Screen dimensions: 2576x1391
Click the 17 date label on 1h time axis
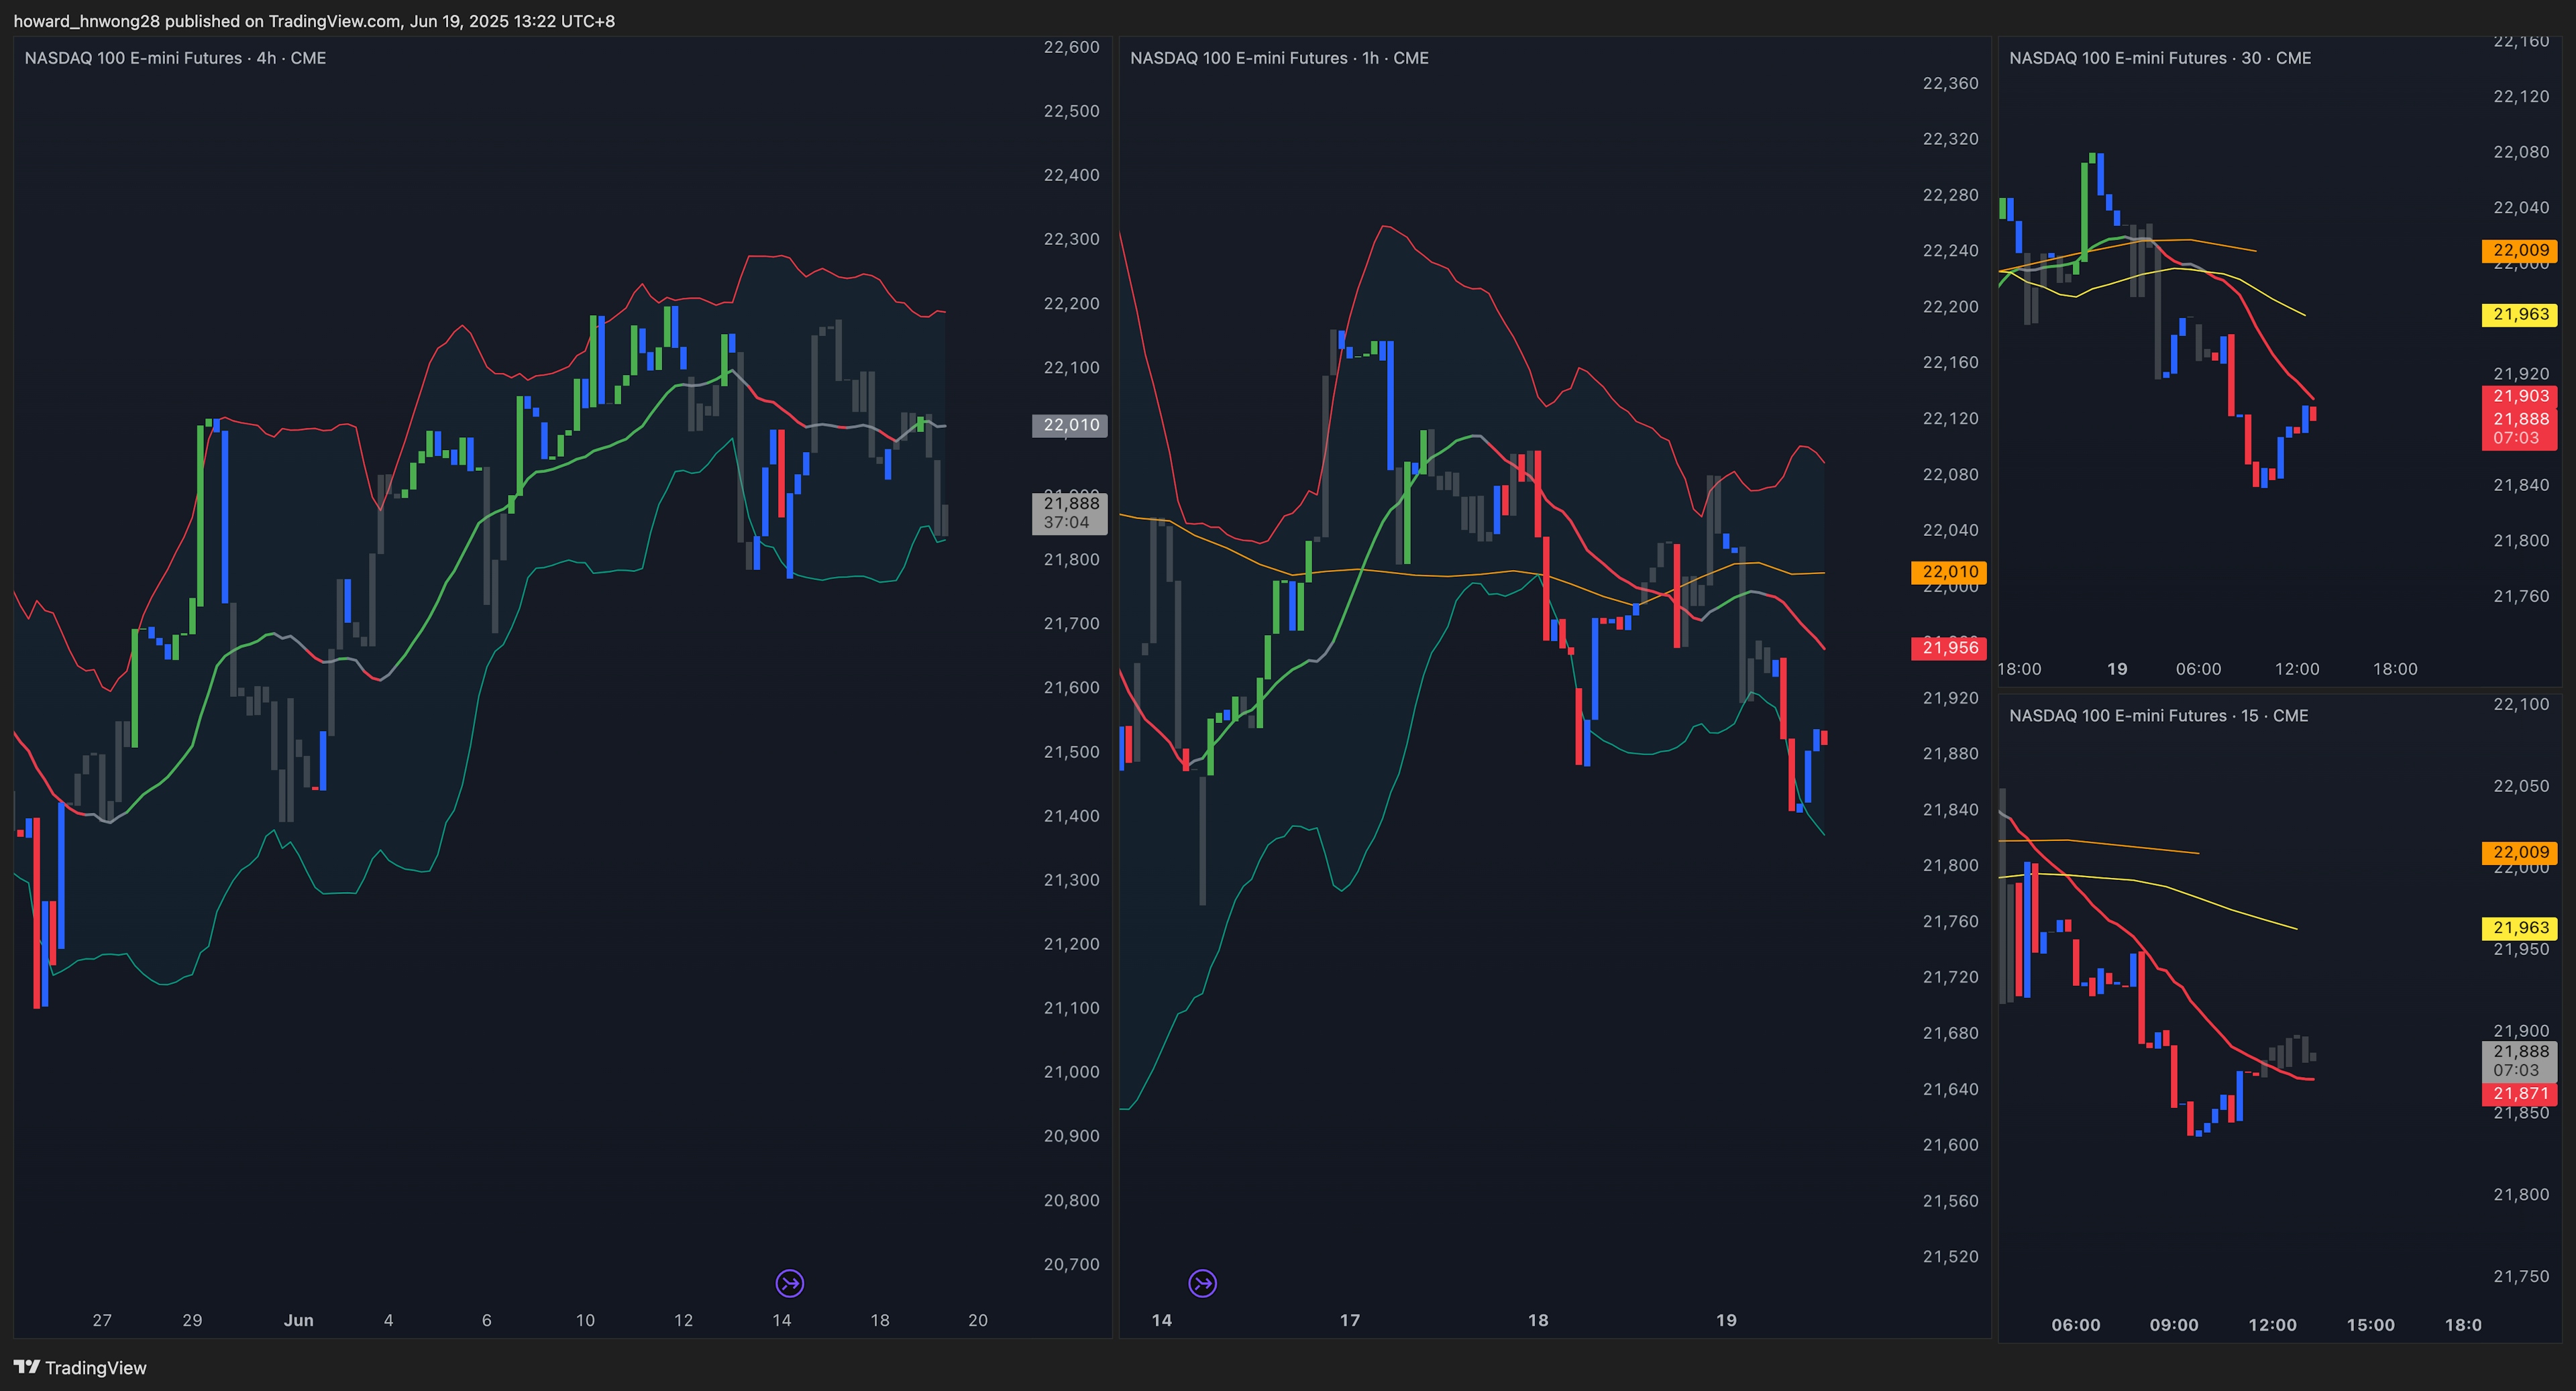point(1350,1320)
